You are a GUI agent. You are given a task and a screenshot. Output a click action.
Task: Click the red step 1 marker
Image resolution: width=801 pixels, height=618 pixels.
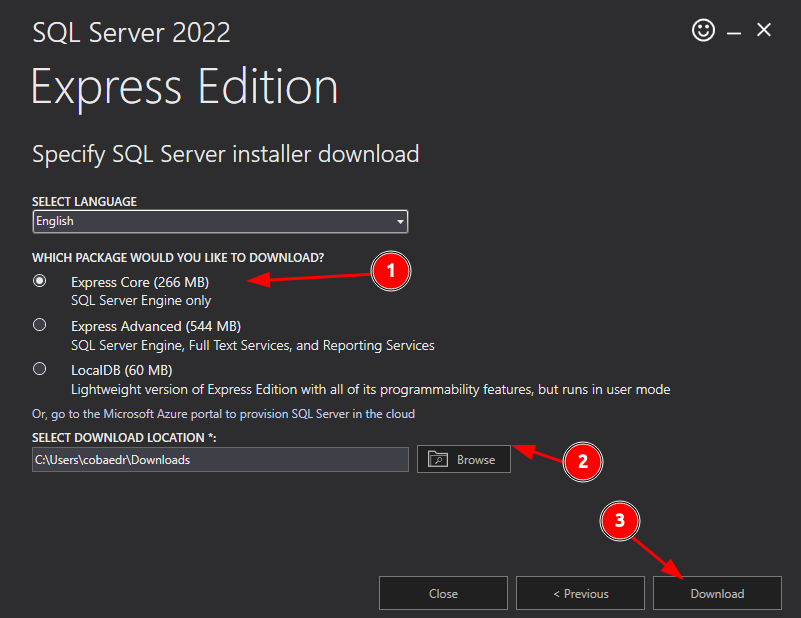[391, 271]
